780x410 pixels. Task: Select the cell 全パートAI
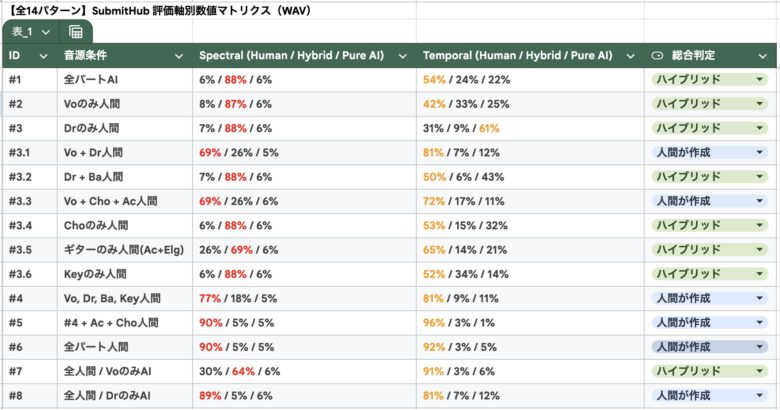(x=125, y=80)
